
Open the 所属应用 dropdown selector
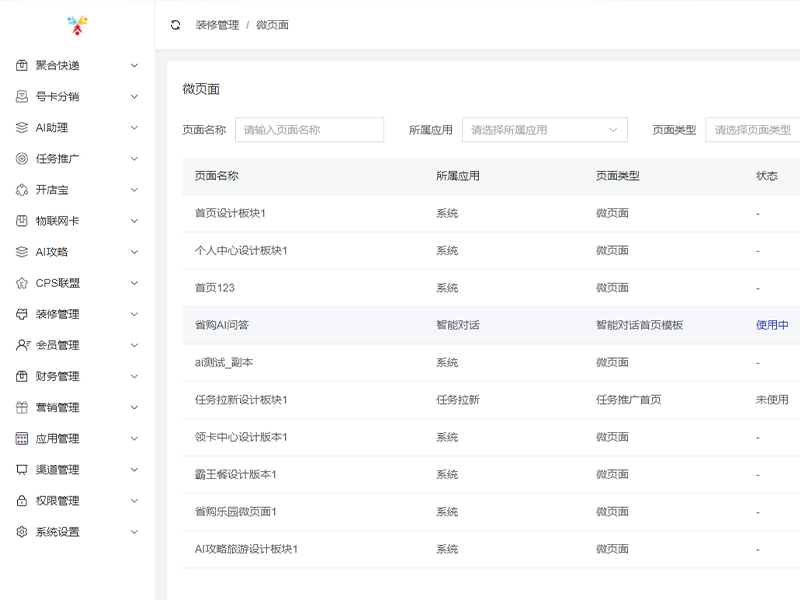point(543,129)
